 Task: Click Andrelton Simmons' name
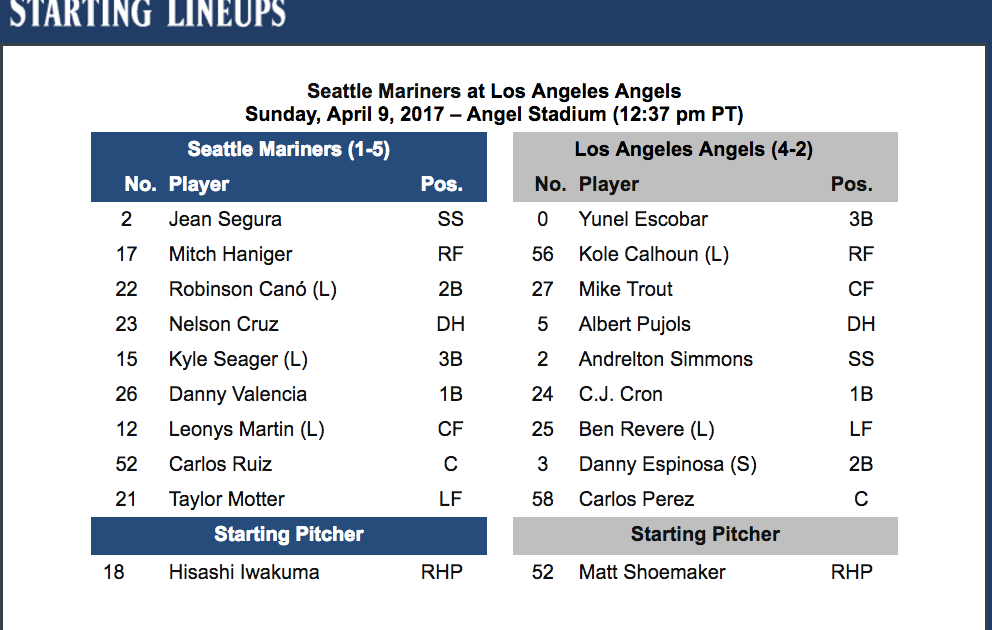click(x=665, y=359)
